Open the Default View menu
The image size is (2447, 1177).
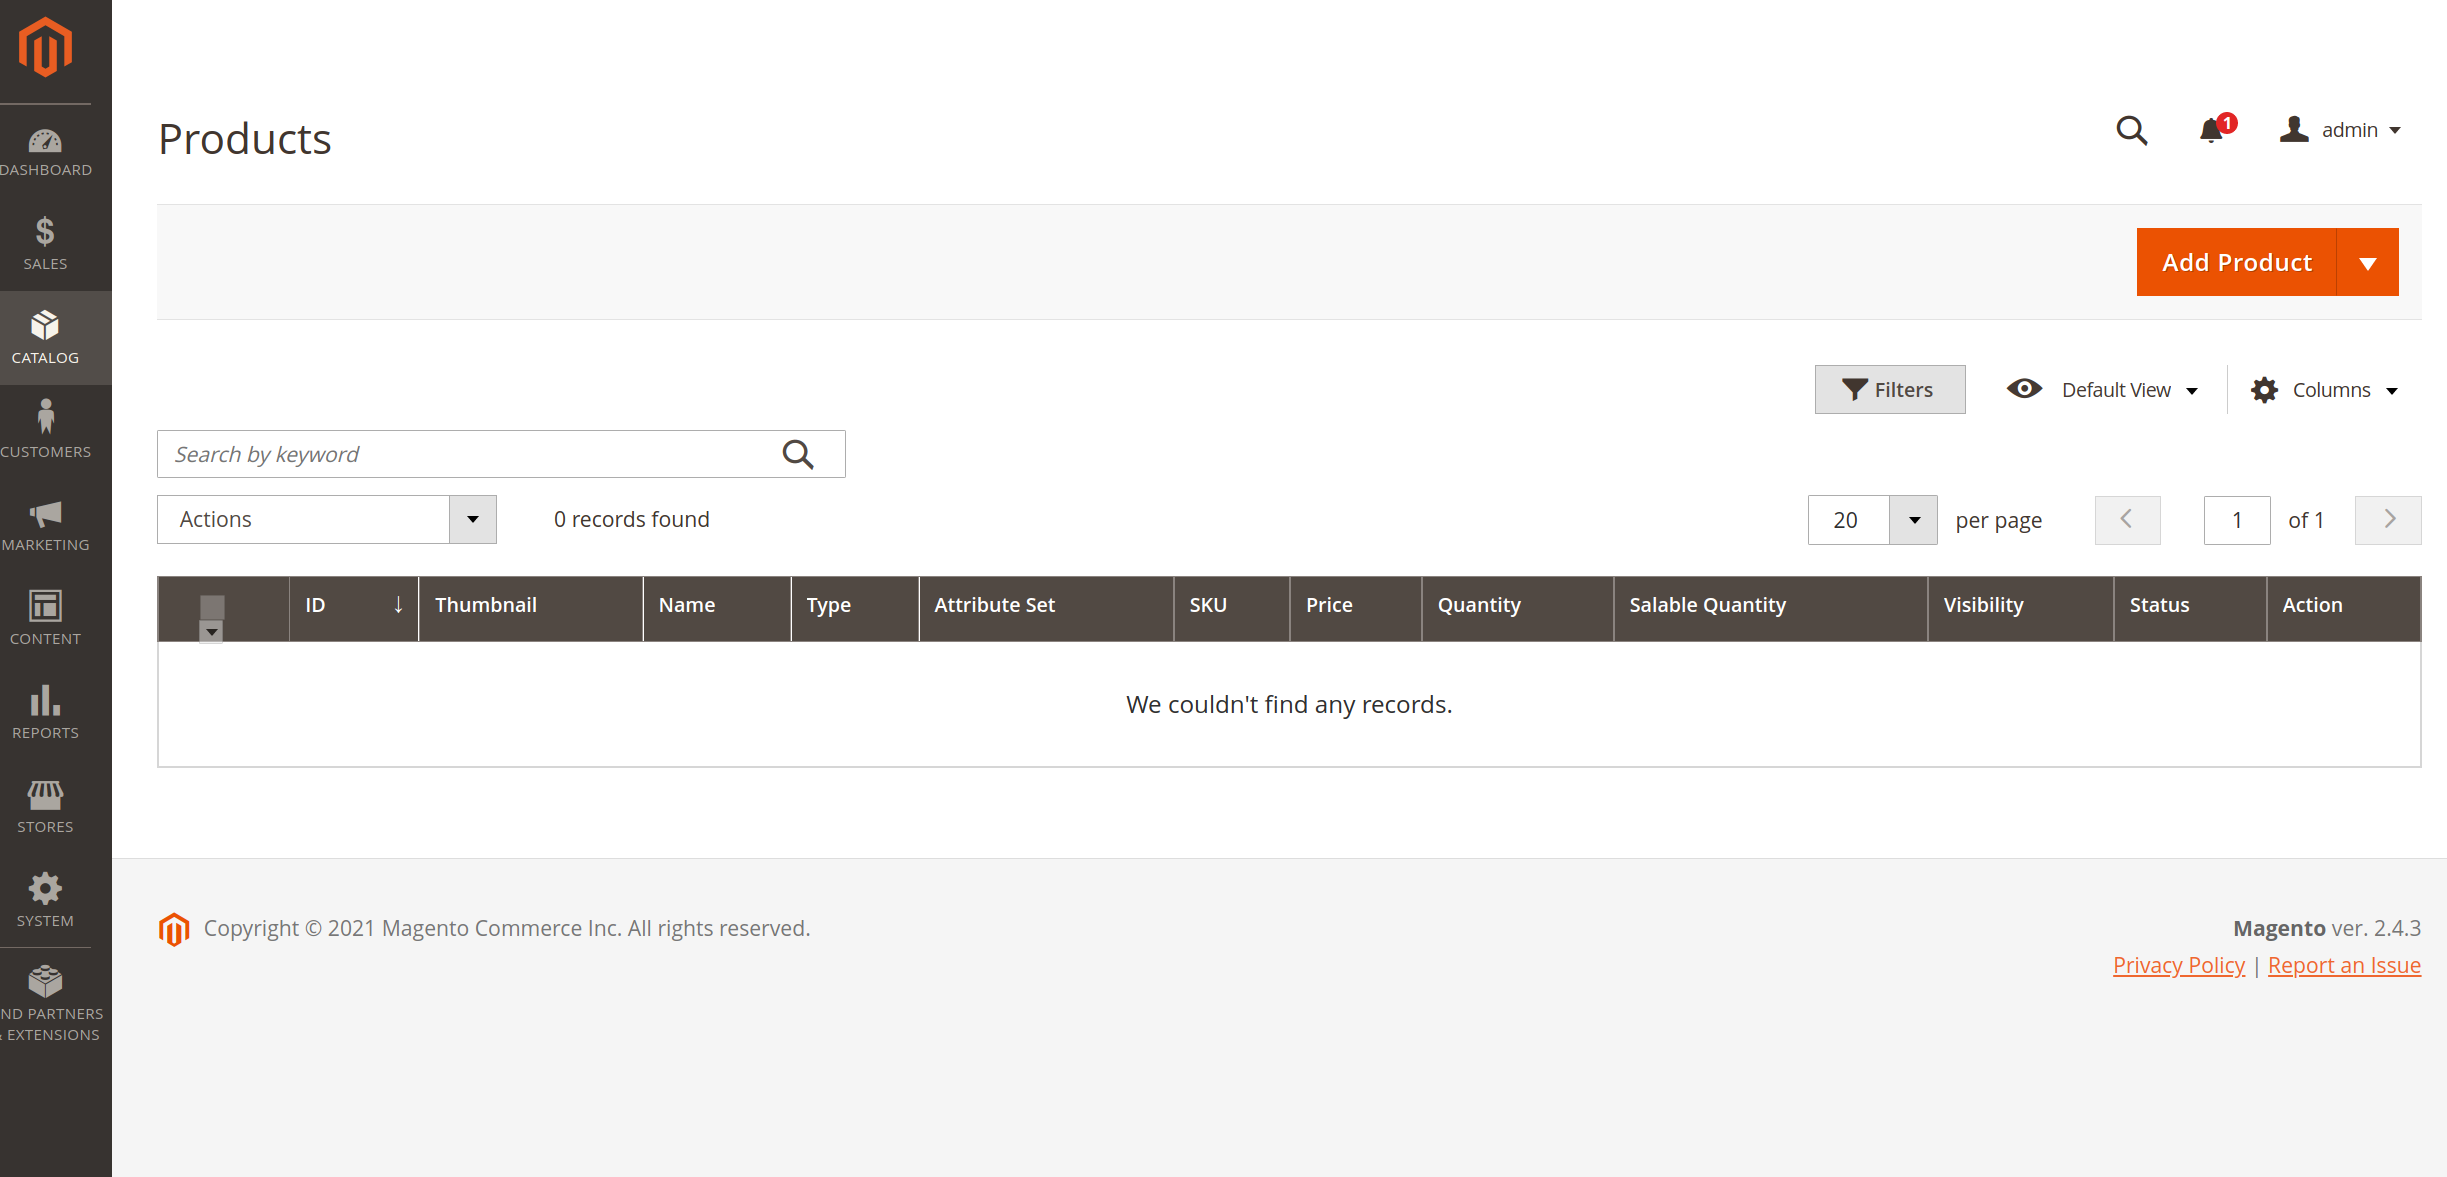2102,389
